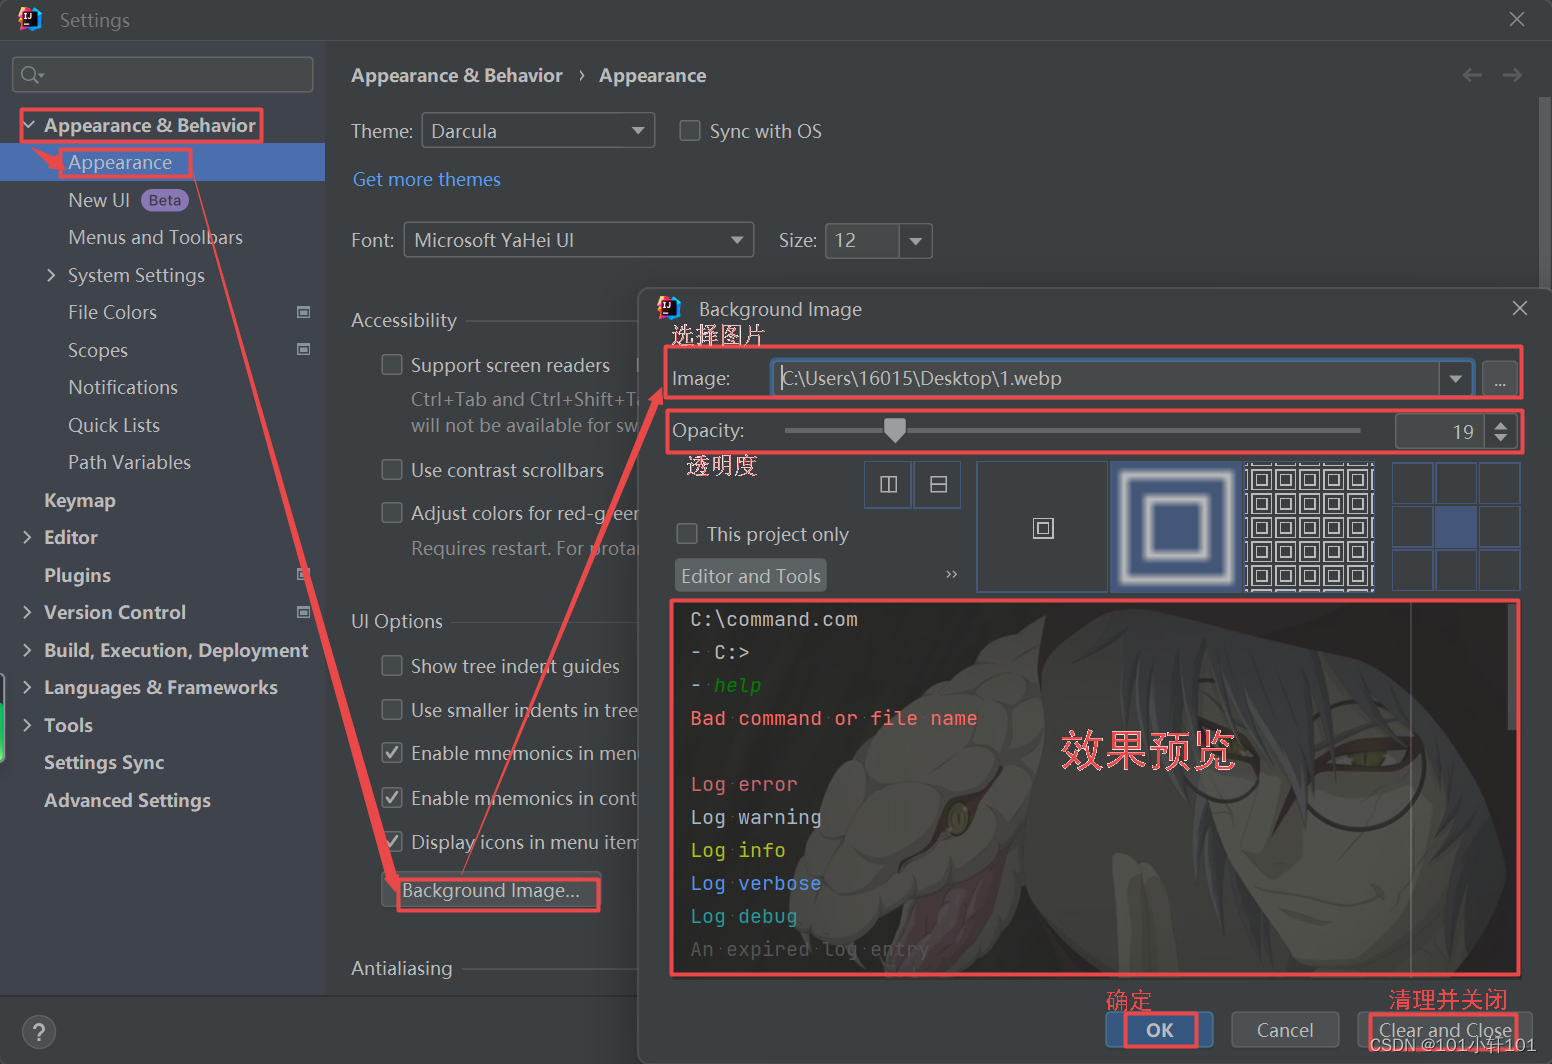Choose the centered background preview thumbnail

tap(1042, 527)
